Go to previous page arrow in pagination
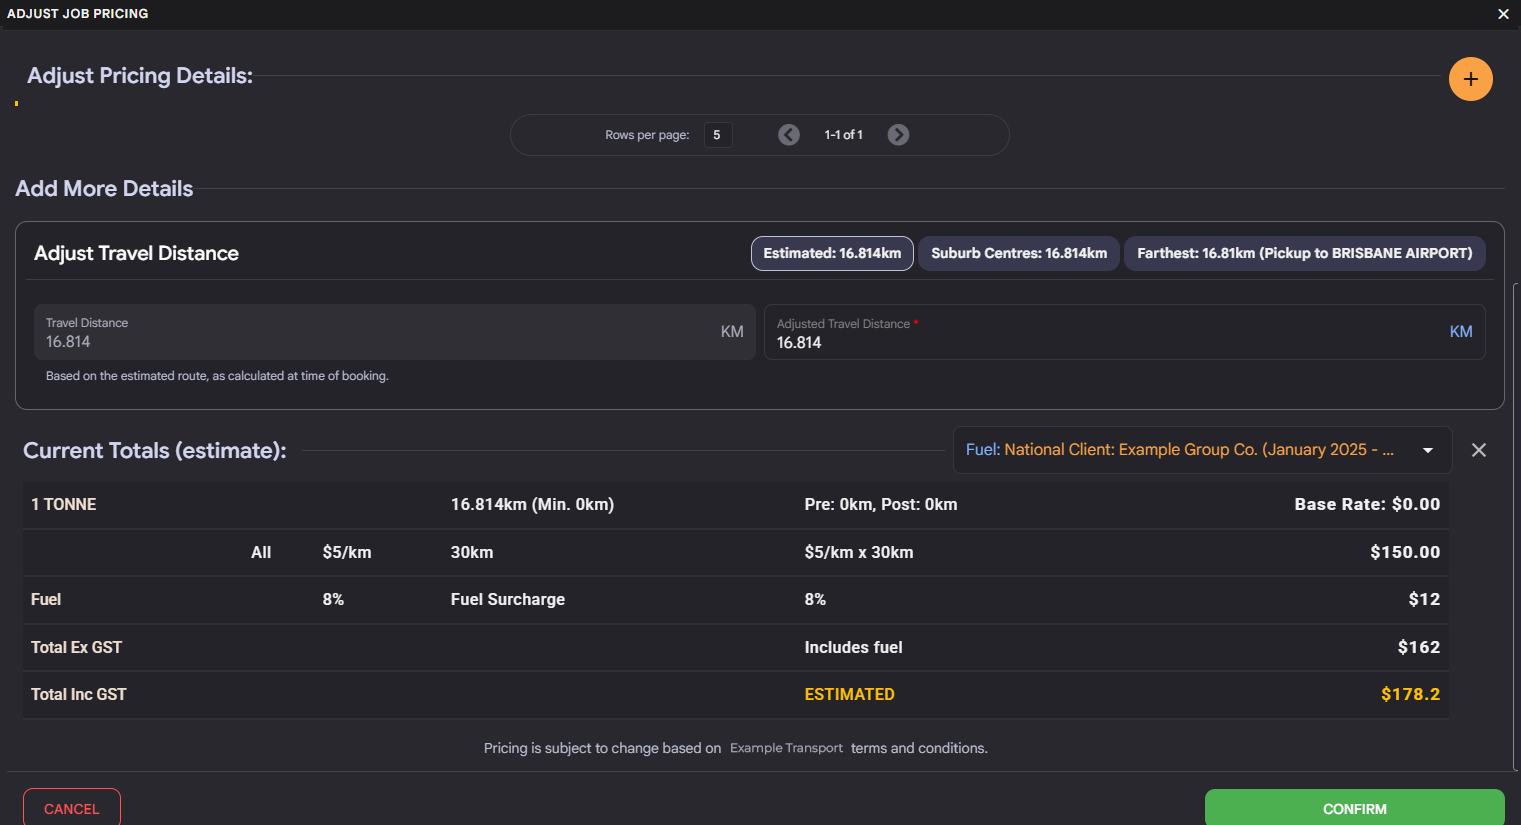The image size is (1521, 825). pyautogui.click(x=789, y=135)
